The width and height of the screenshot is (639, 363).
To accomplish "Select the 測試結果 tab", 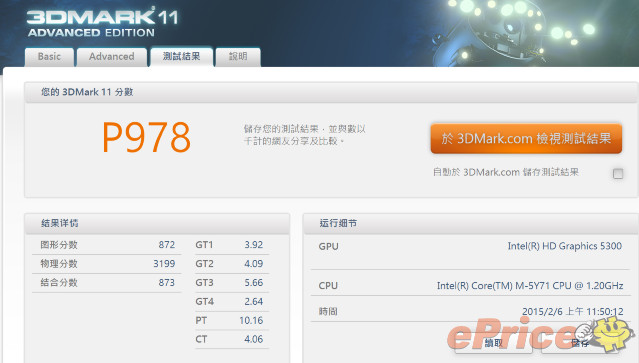I will (182, 57).
